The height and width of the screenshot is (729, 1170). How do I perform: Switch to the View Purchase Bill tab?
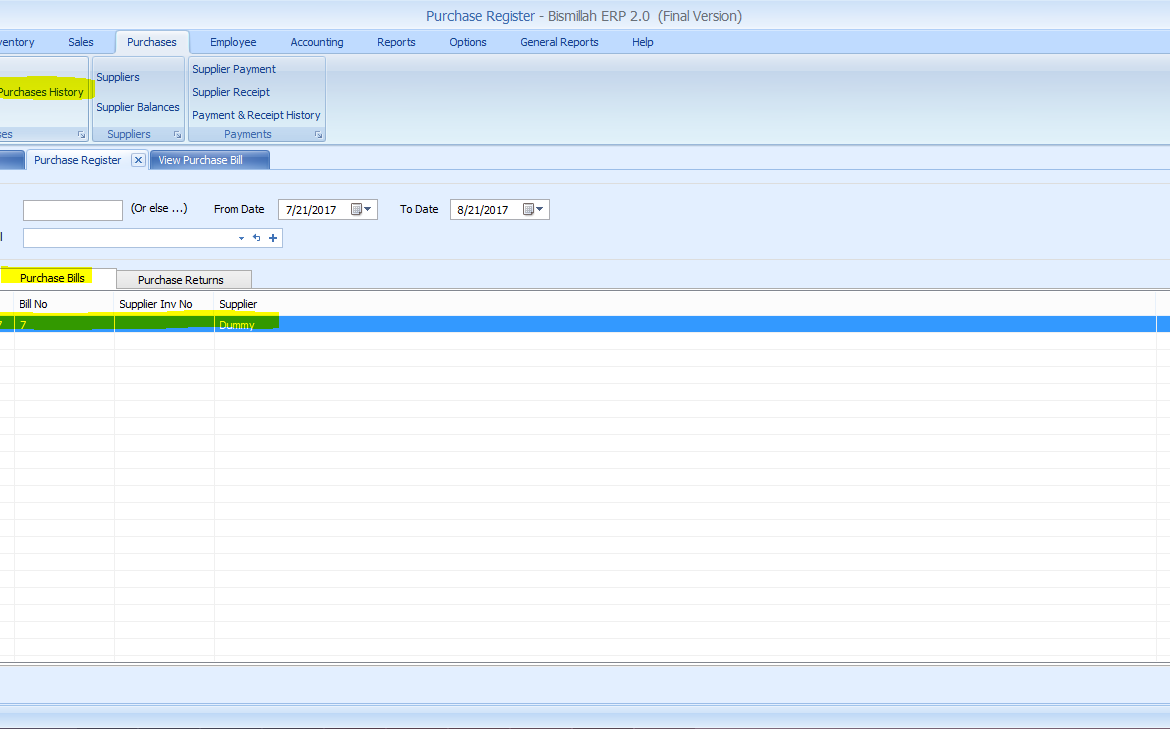200,160
